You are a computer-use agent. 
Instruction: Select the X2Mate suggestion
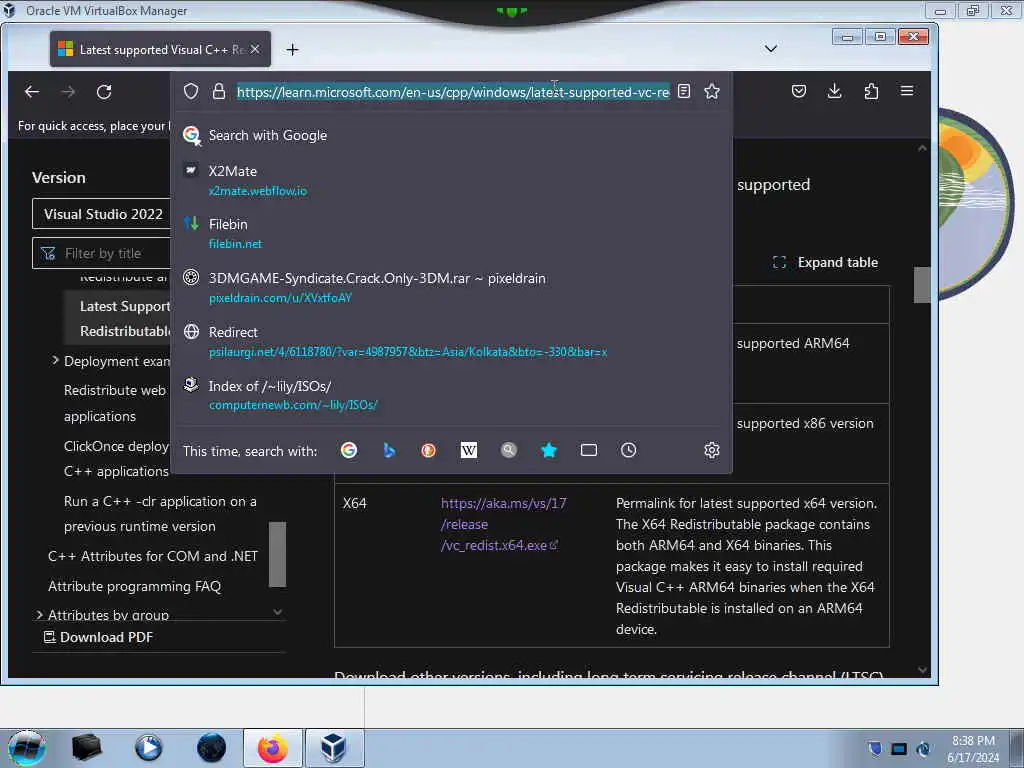pyautogui.click(x=452, y=180)
